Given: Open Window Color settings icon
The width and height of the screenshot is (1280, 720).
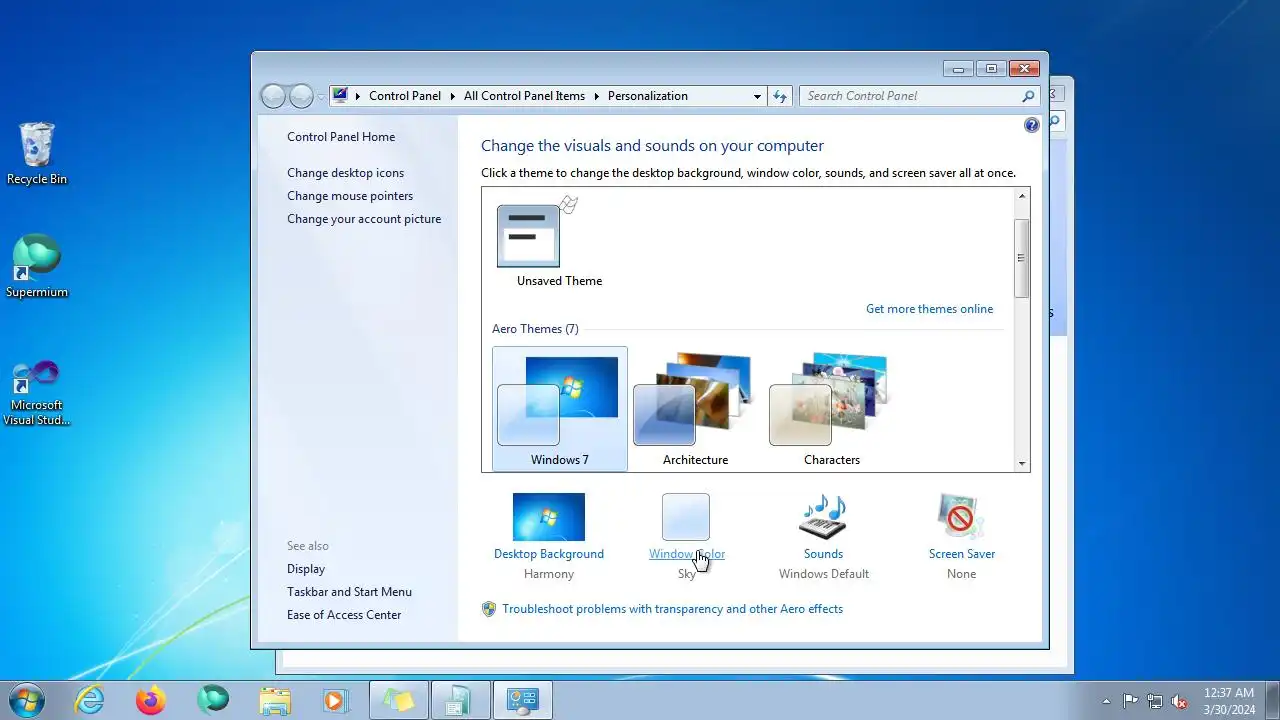Looking at the screenshot, I should point(686,517).
